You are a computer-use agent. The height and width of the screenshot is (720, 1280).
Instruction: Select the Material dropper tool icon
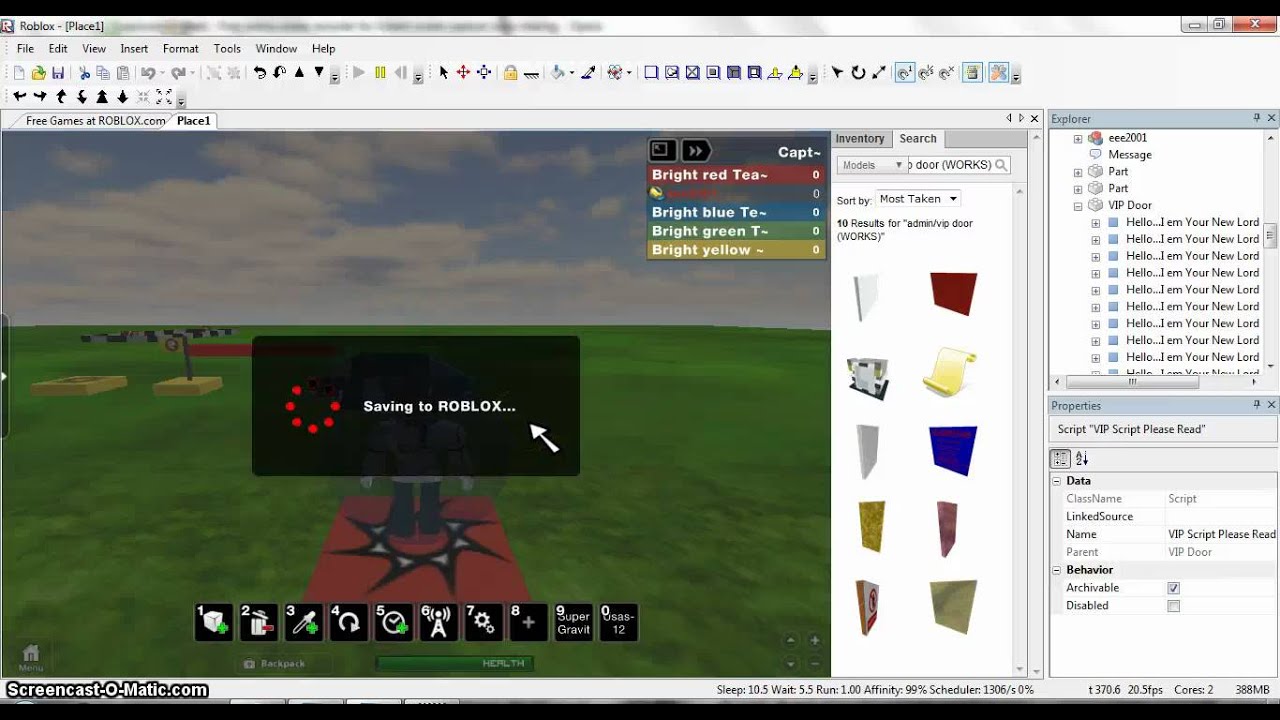[588, 73]
